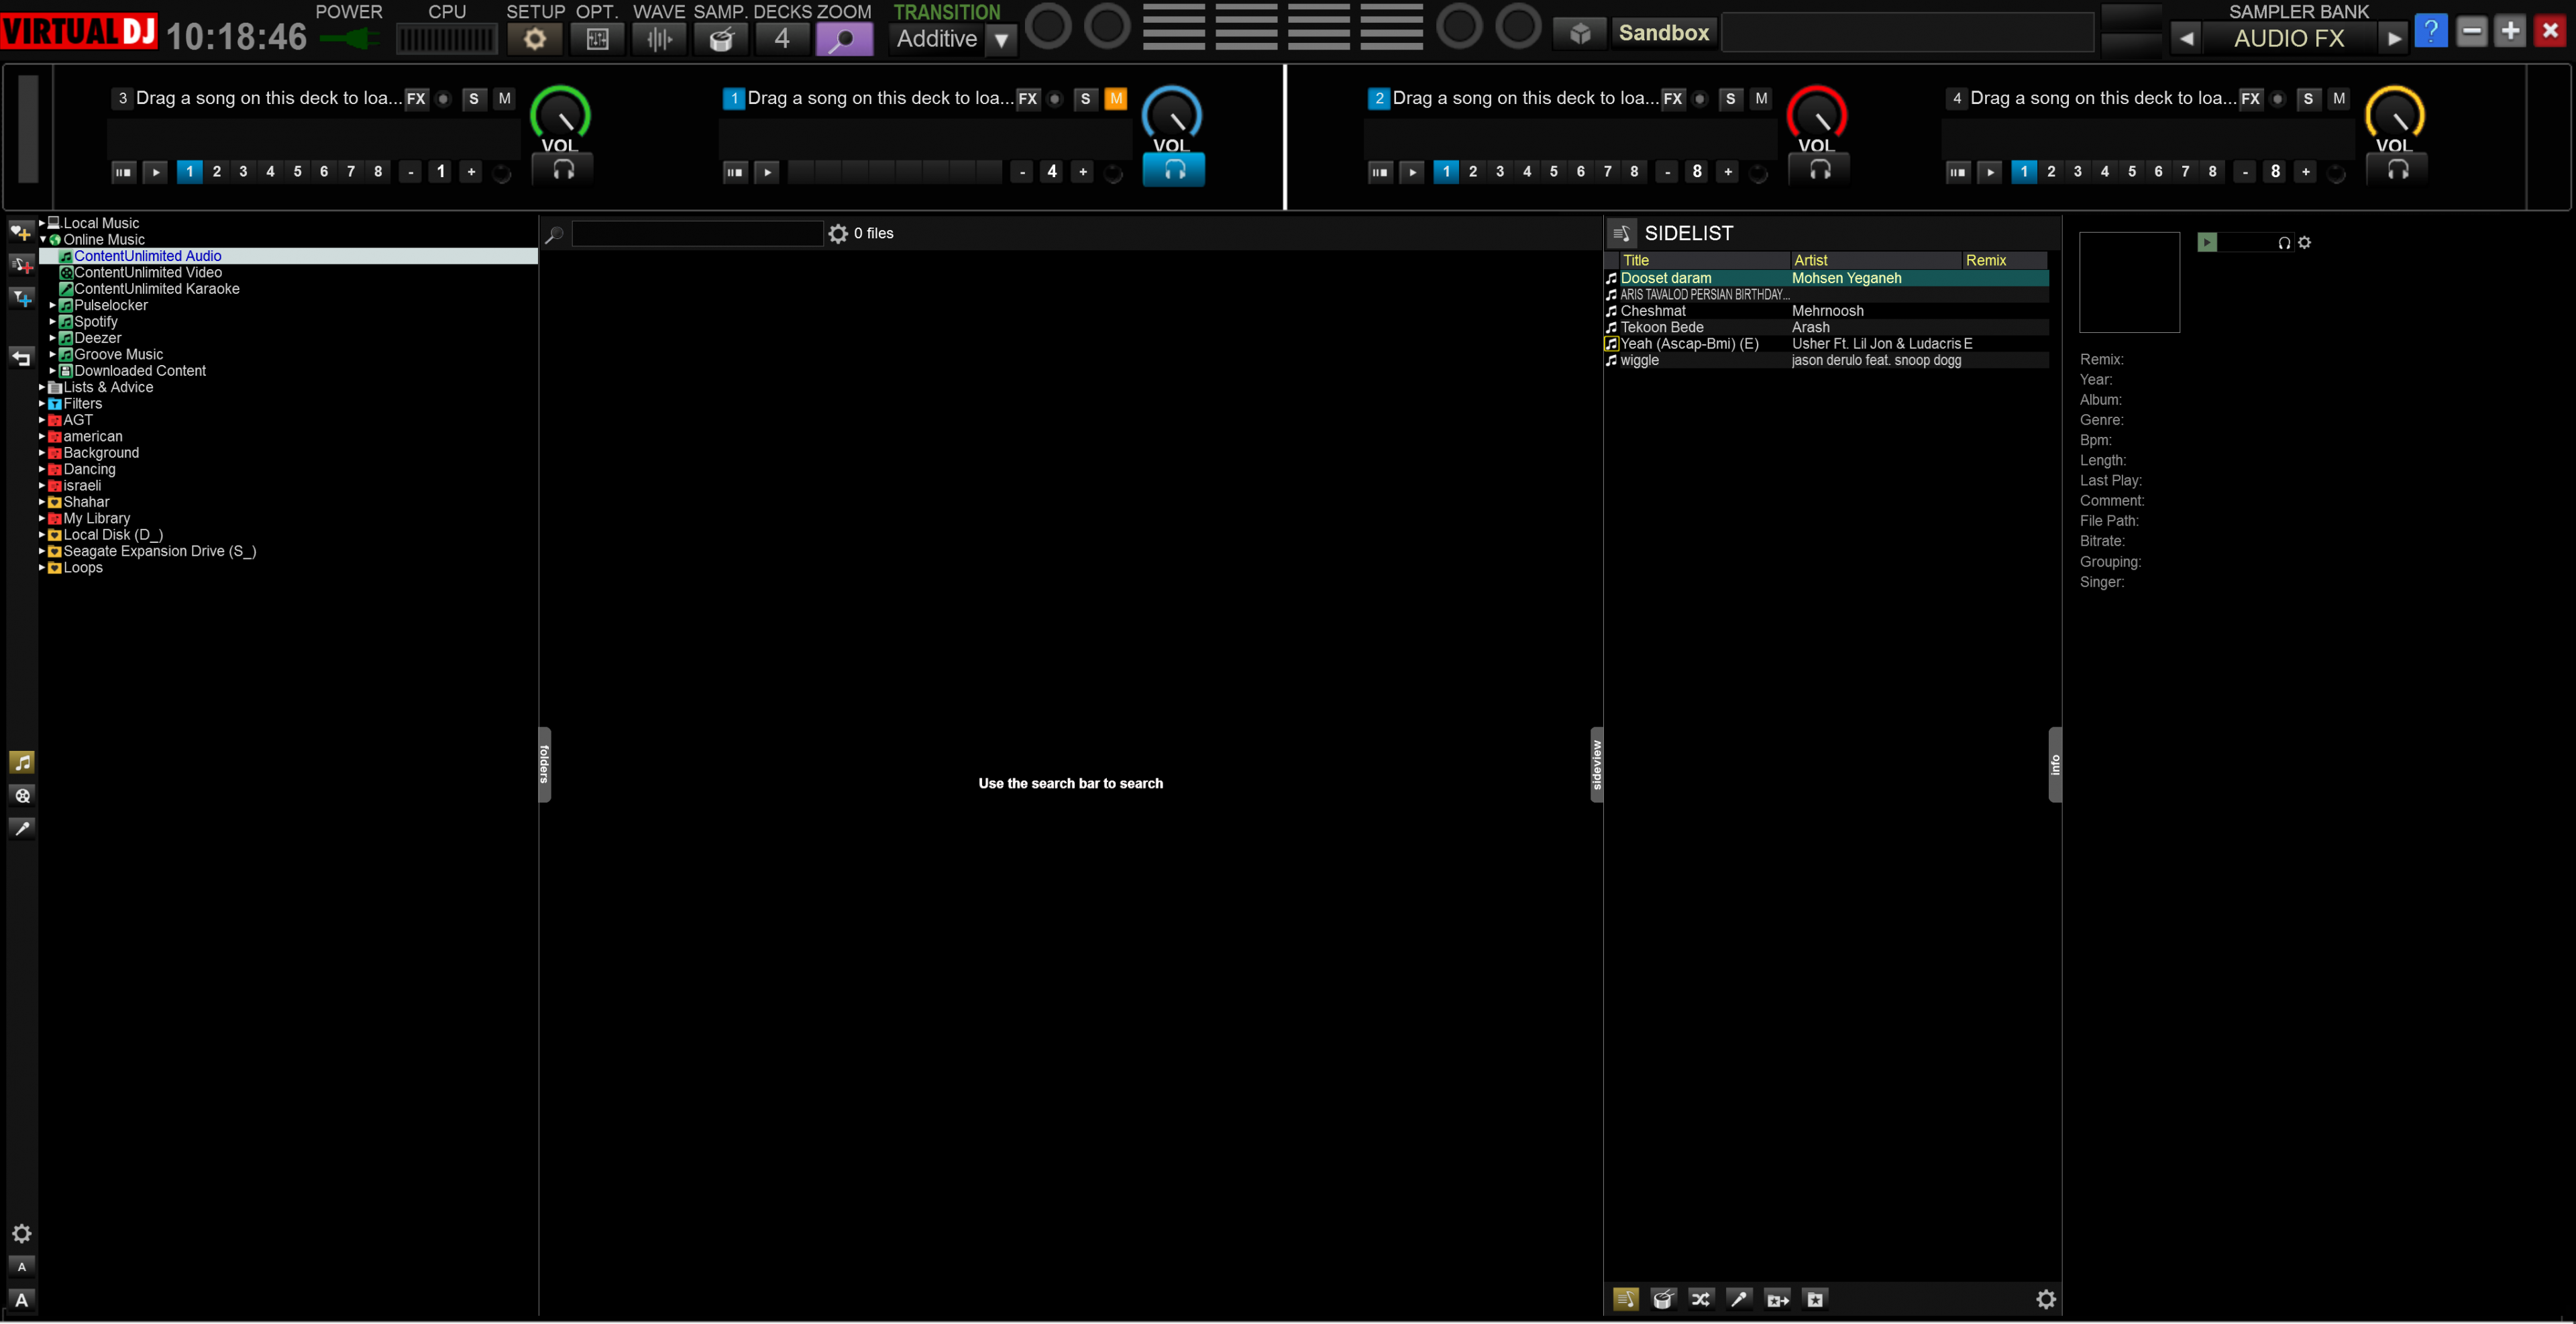Toggle the M button on deck 1
This screenshot has height=1324, width=2576.
coord(1116,98)
